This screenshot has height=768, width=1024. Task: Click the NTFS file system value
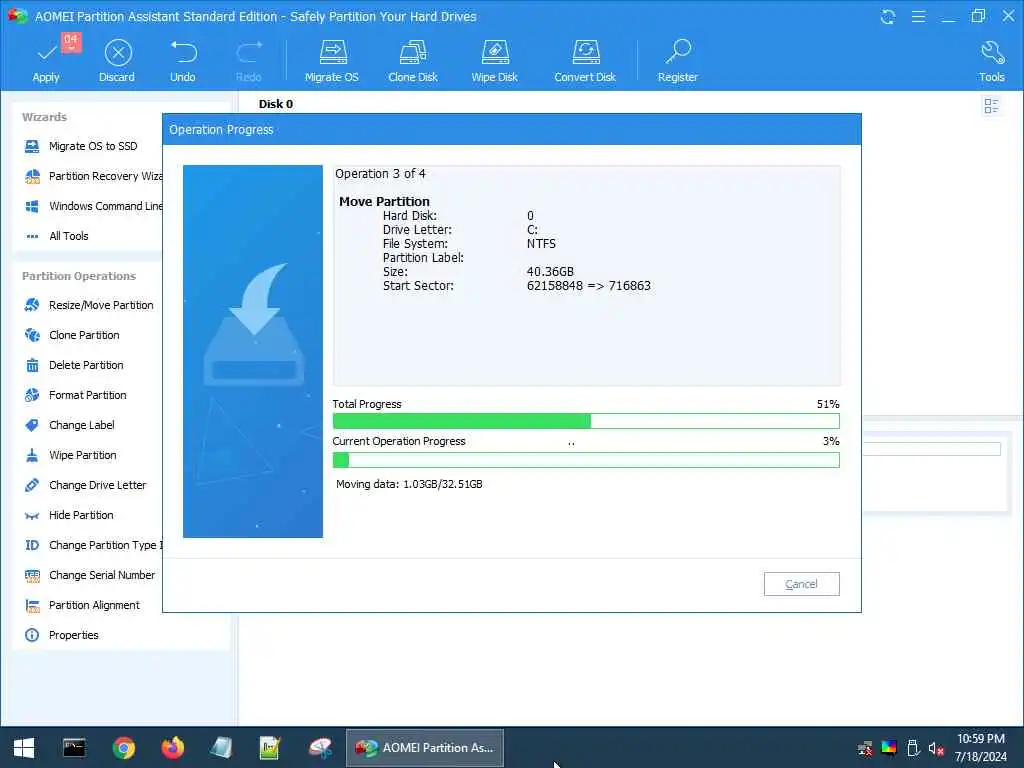tap(541, 244)
